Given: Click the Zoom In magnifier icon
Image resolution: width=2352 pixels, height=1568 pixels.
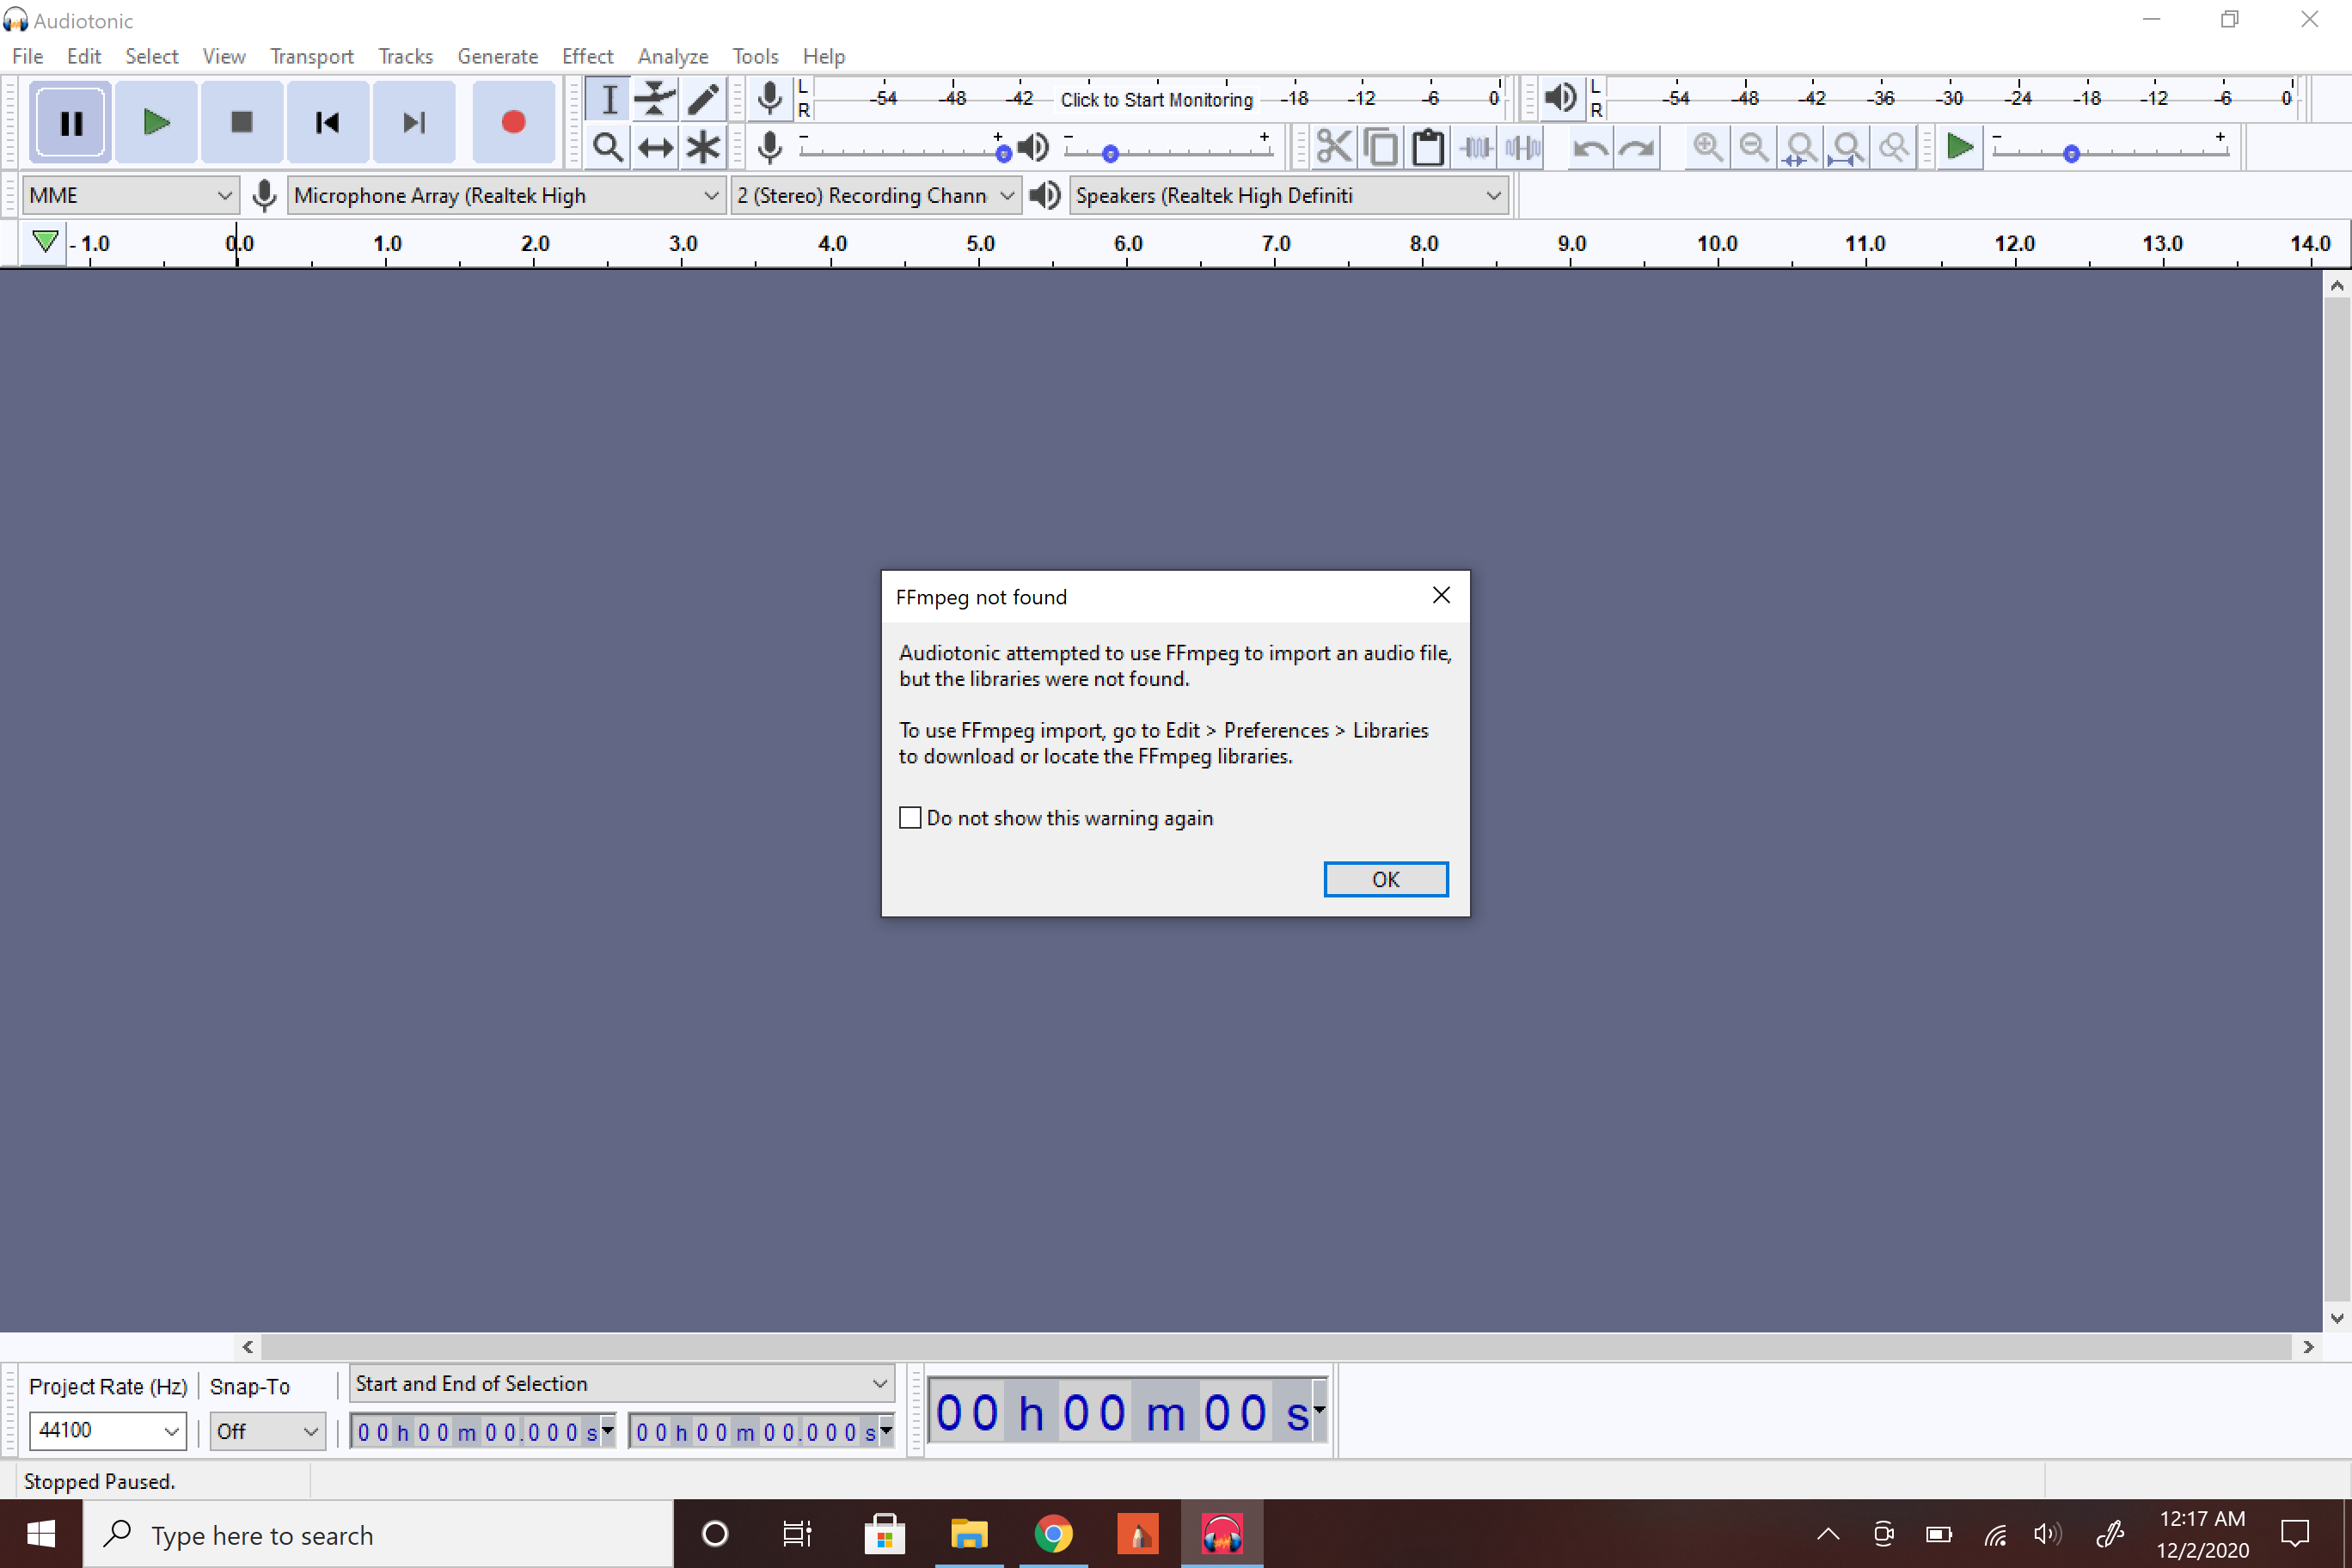Looking at the screenshot, I should coord(1707,147).
